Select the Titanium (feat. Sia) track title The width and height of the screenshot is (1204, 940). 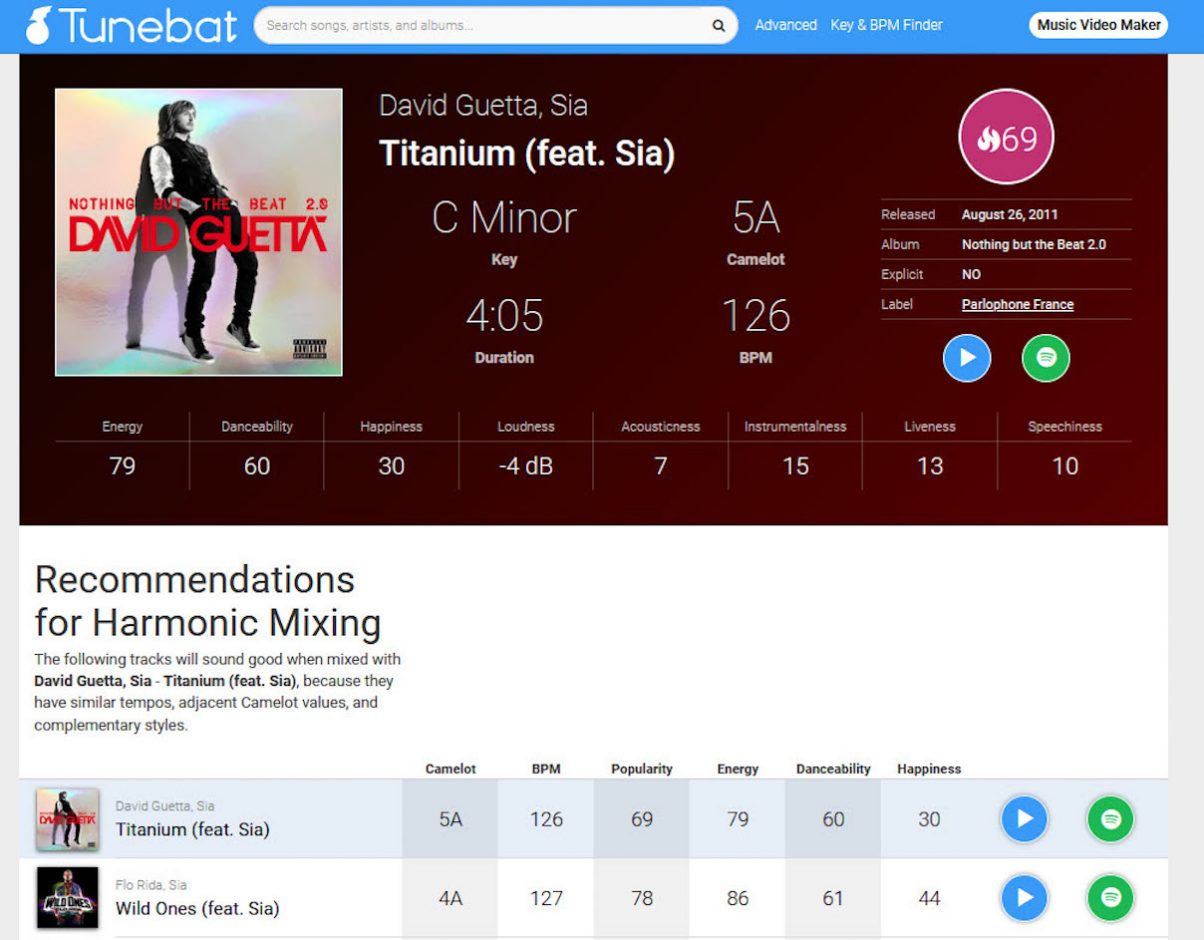pyautogui.click(x=527, y=153)
